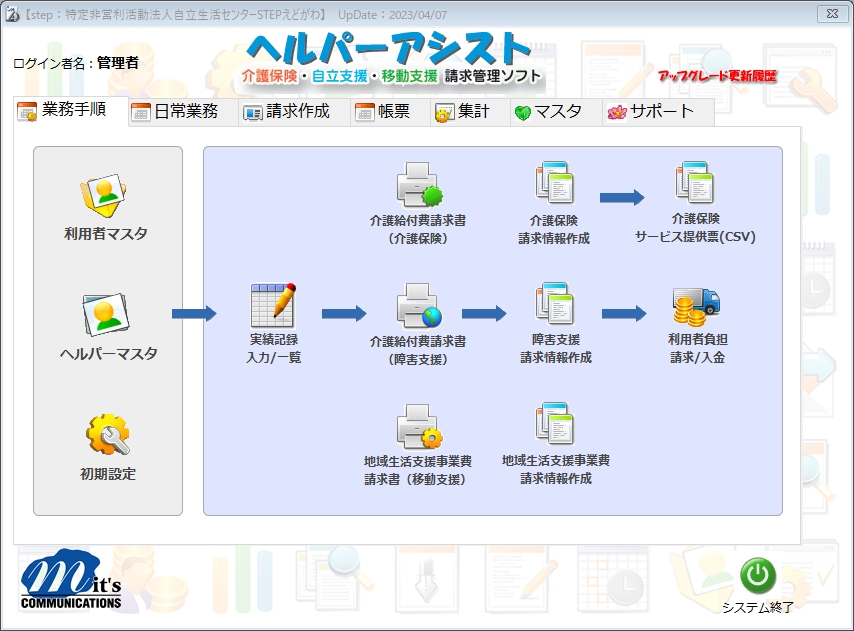
Task: Open the 初期設定 gear icon
Action: pos(108,434)
